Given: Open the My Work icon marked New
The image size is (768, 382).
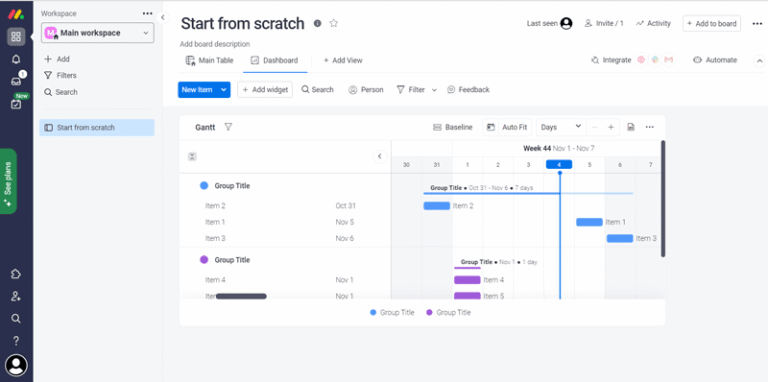Looking at the screenshot, I should [16, 103].
